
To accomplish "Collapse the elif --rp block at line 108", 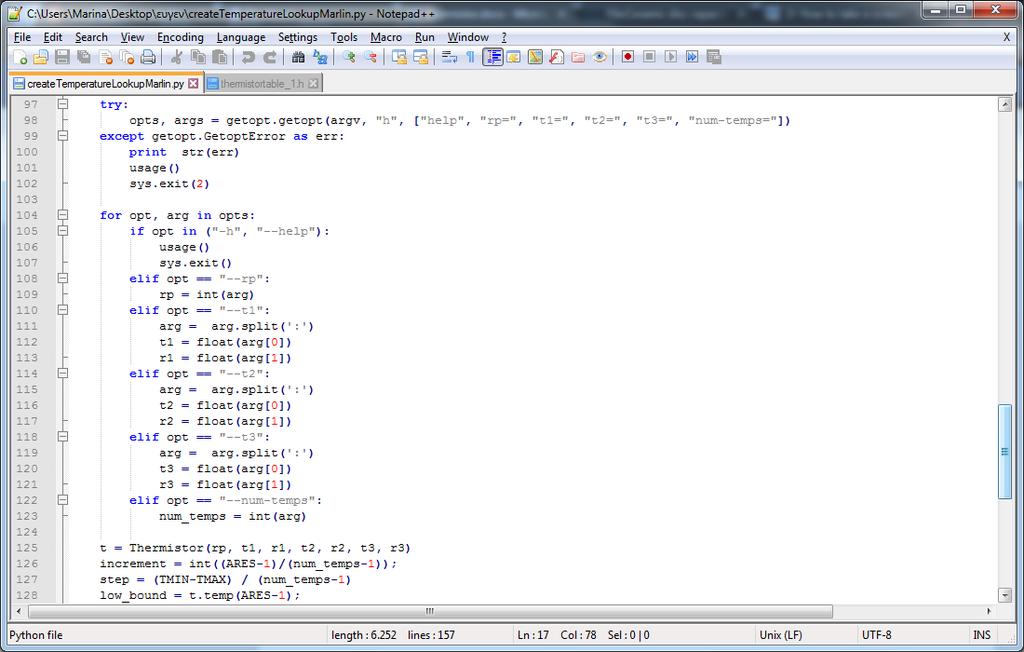I will [63, 278].
